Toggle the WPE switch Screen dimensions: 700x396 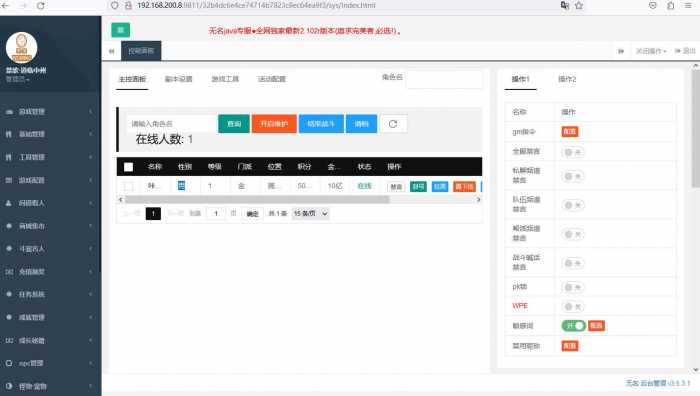pyautogui.click(x=573, y=307)
